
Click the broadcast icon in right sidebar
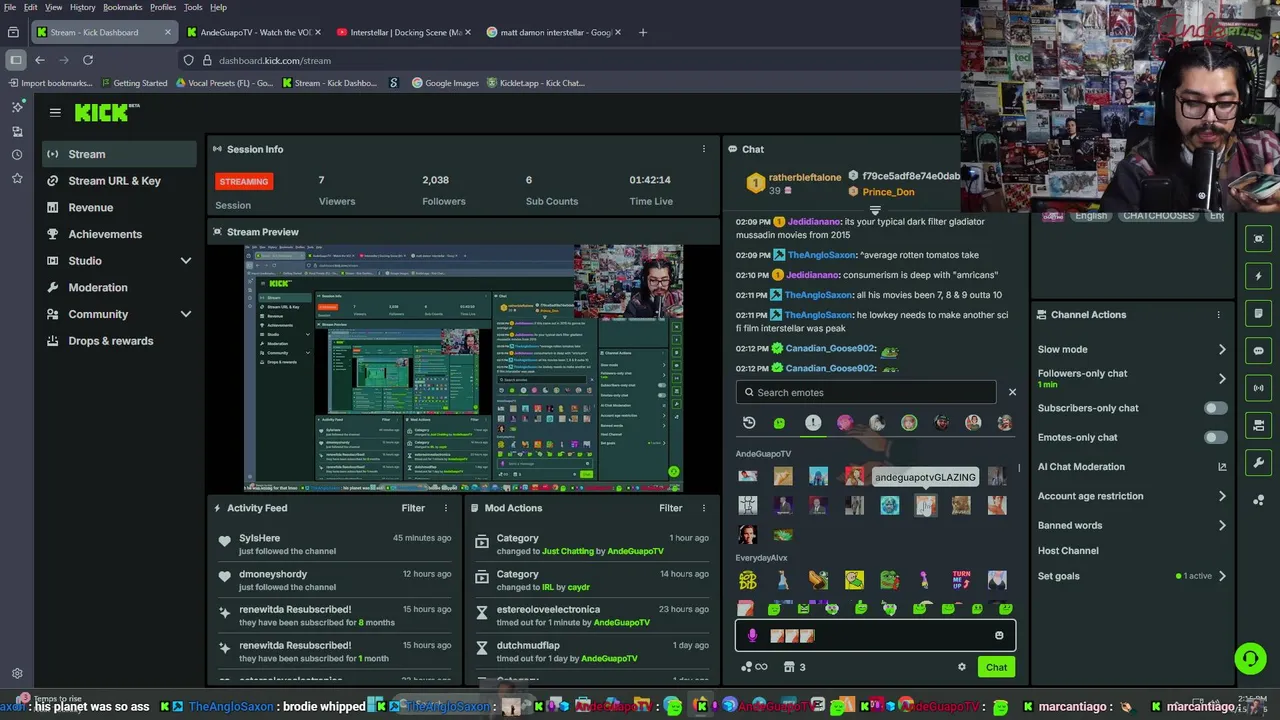click(x=1259, y=387)
